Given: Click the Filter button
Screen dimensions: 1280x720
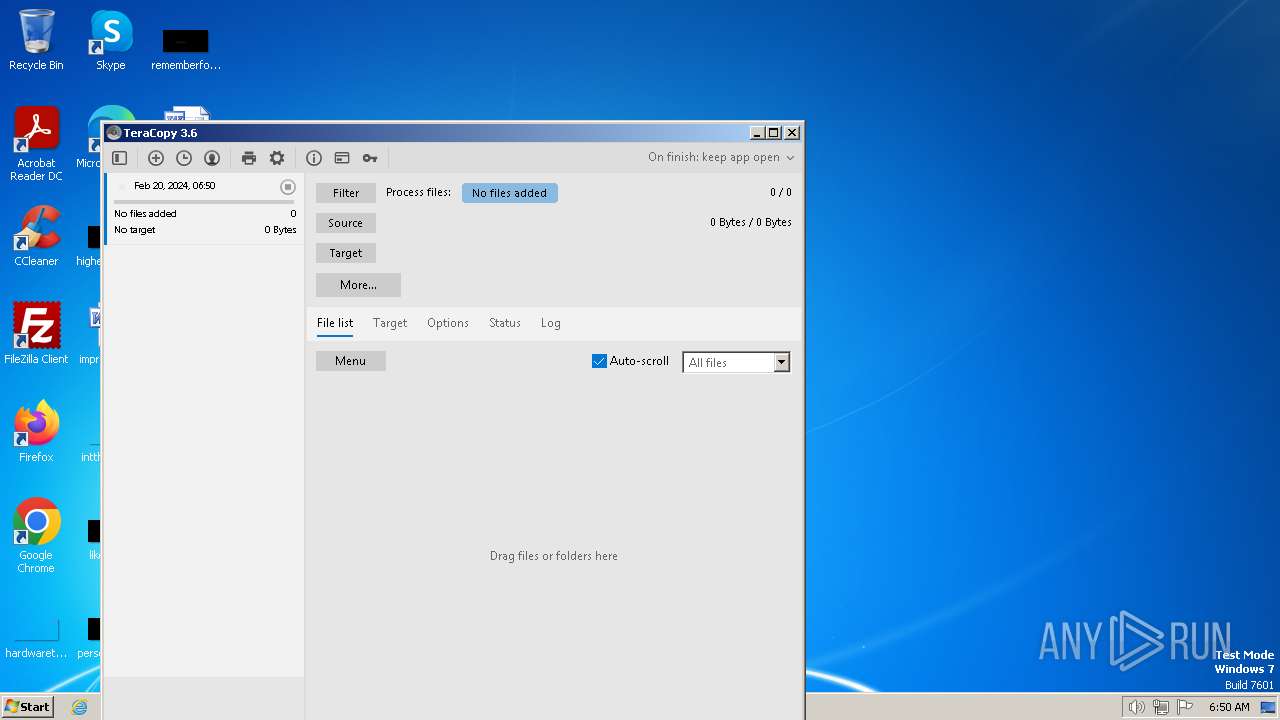Looking at the screenshot, I should [x=346, y=193].
